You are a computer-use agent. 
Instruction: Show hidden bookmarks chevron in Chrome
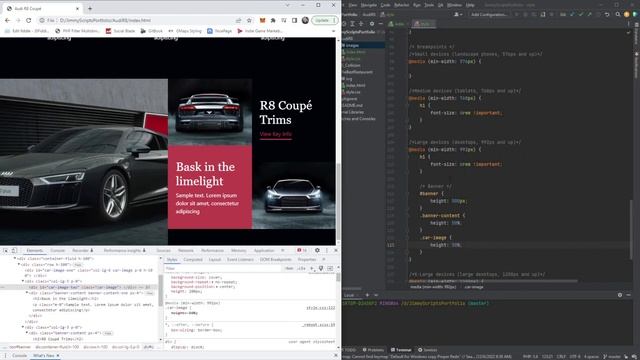[333, 31]
